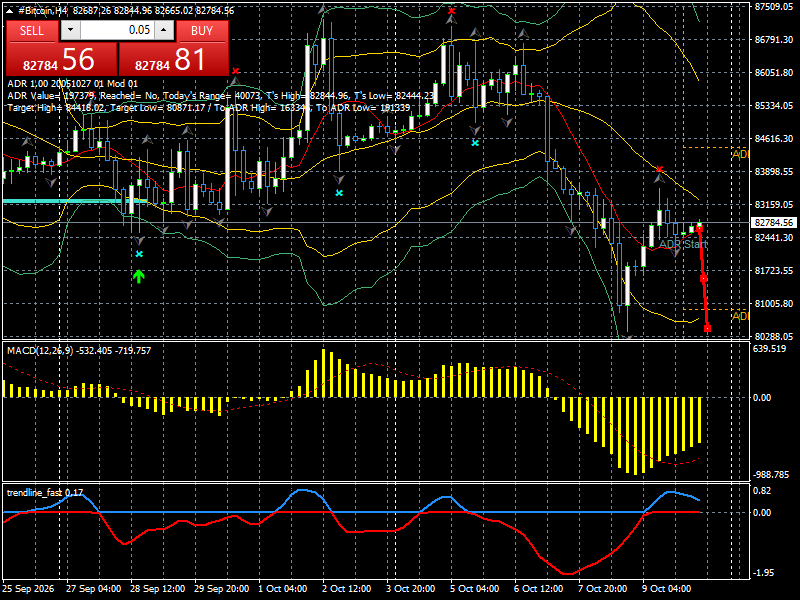800x600 pixels.
Task: Select the cyan x marker near 5 Oct
Action: pos(475,143)
